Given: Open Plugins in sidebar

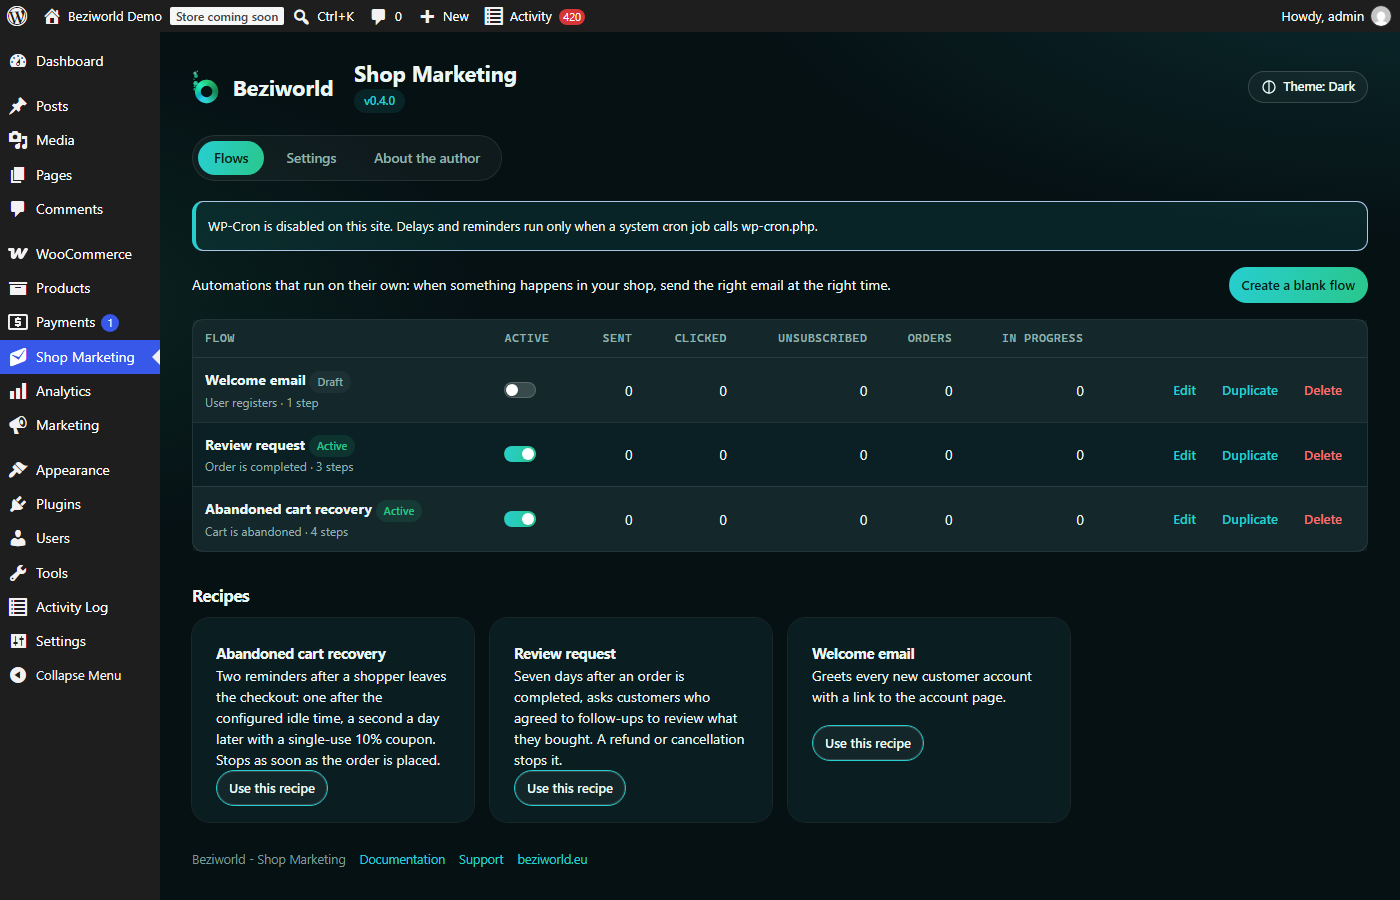Looking at the screenshot, I should coord(80,504).
